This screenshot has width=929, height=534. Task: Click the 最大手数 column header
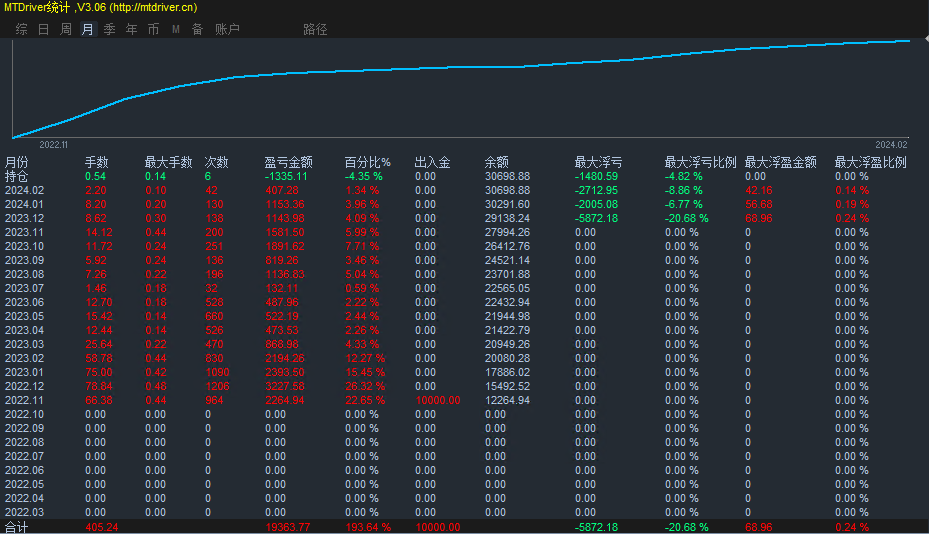169,162
